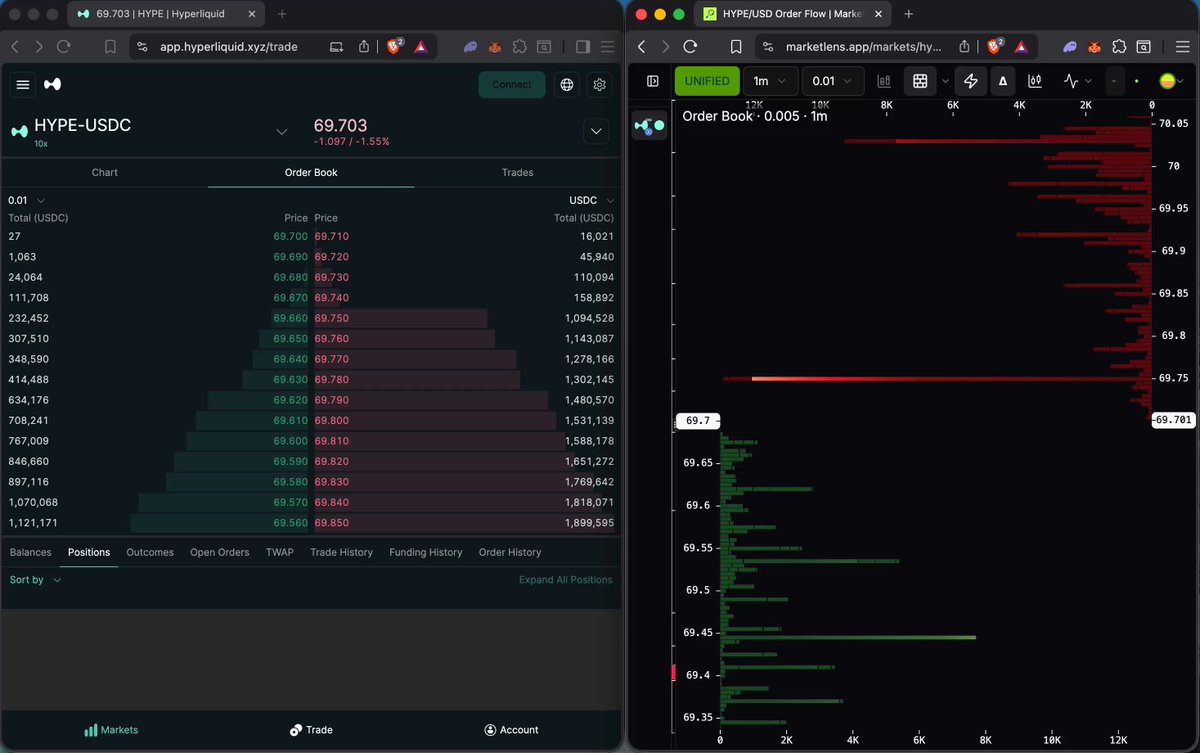Bookmark the Hyperliquid page
This screenshot has width=1200, height=753.
[x=110, y=46]
